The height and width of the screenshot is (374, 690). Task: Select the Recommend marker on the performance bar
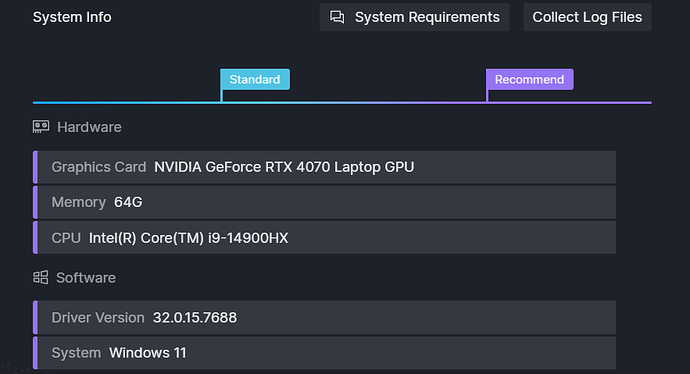[x=529, y=80]
